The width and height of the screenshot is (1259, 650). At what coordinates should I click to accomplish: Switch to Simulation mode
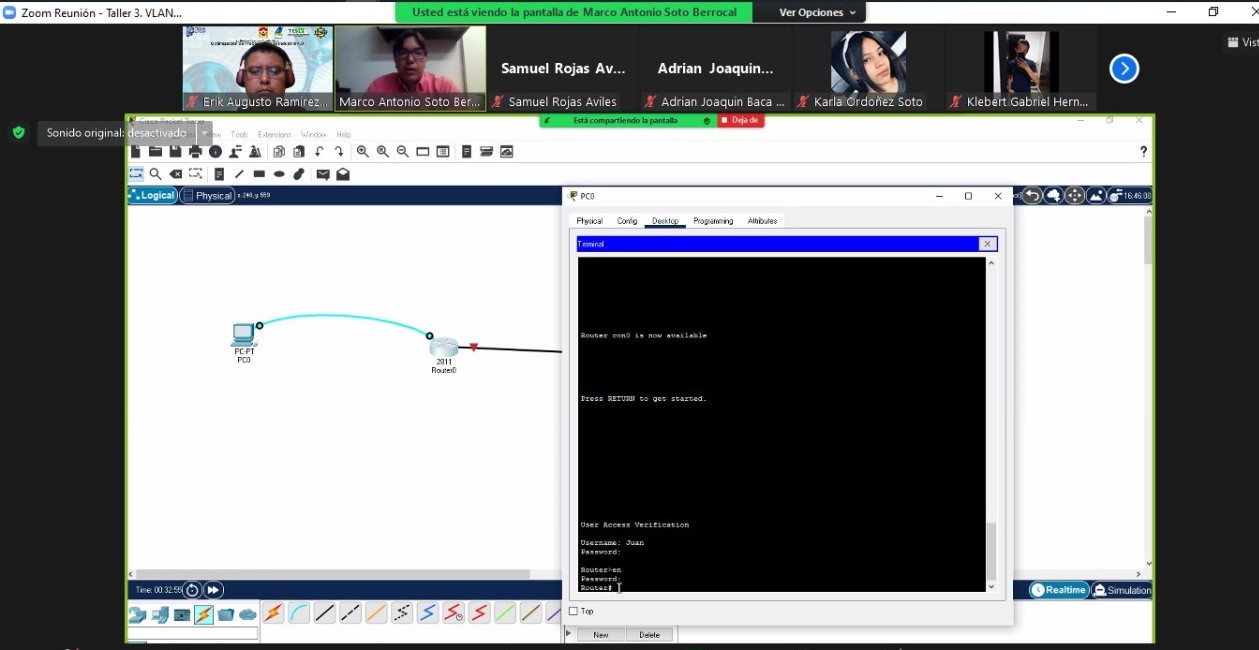point(1122,590)
